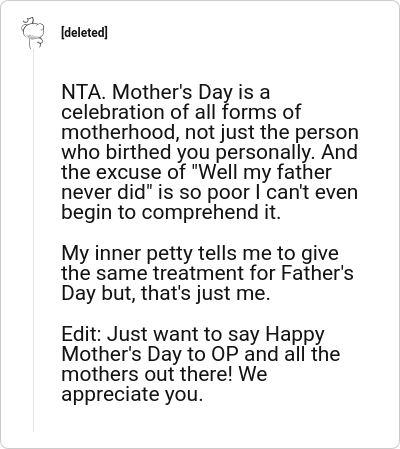The height and width of the screenshot is (449, 400).
Task: Click the word "Edit:" in the last paragraph
Action: (x=82, y=334)
